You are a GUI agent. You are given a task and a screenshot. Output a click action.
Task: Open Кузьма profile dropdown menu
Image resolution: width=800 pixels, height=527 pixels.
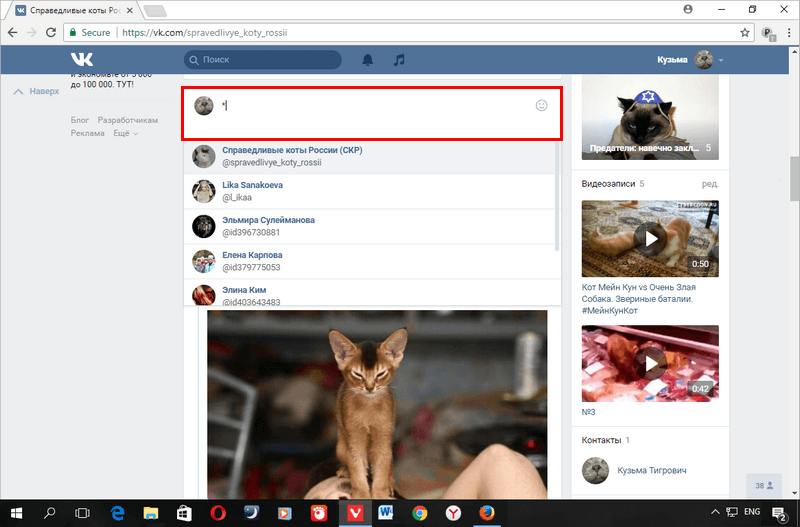click(x=690, y=60)
